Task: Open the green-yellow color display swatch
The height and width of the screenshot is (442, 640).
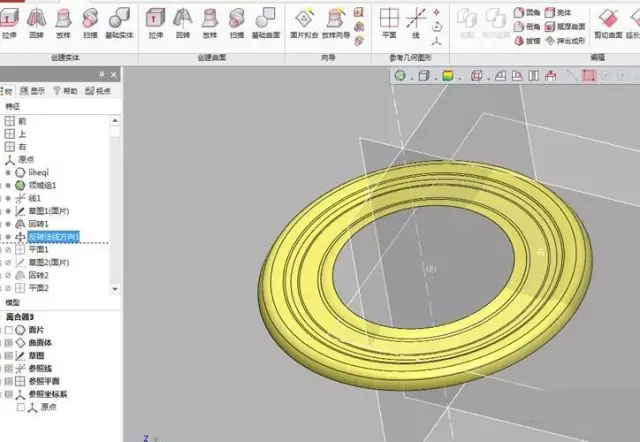Action: pos(447,75)
